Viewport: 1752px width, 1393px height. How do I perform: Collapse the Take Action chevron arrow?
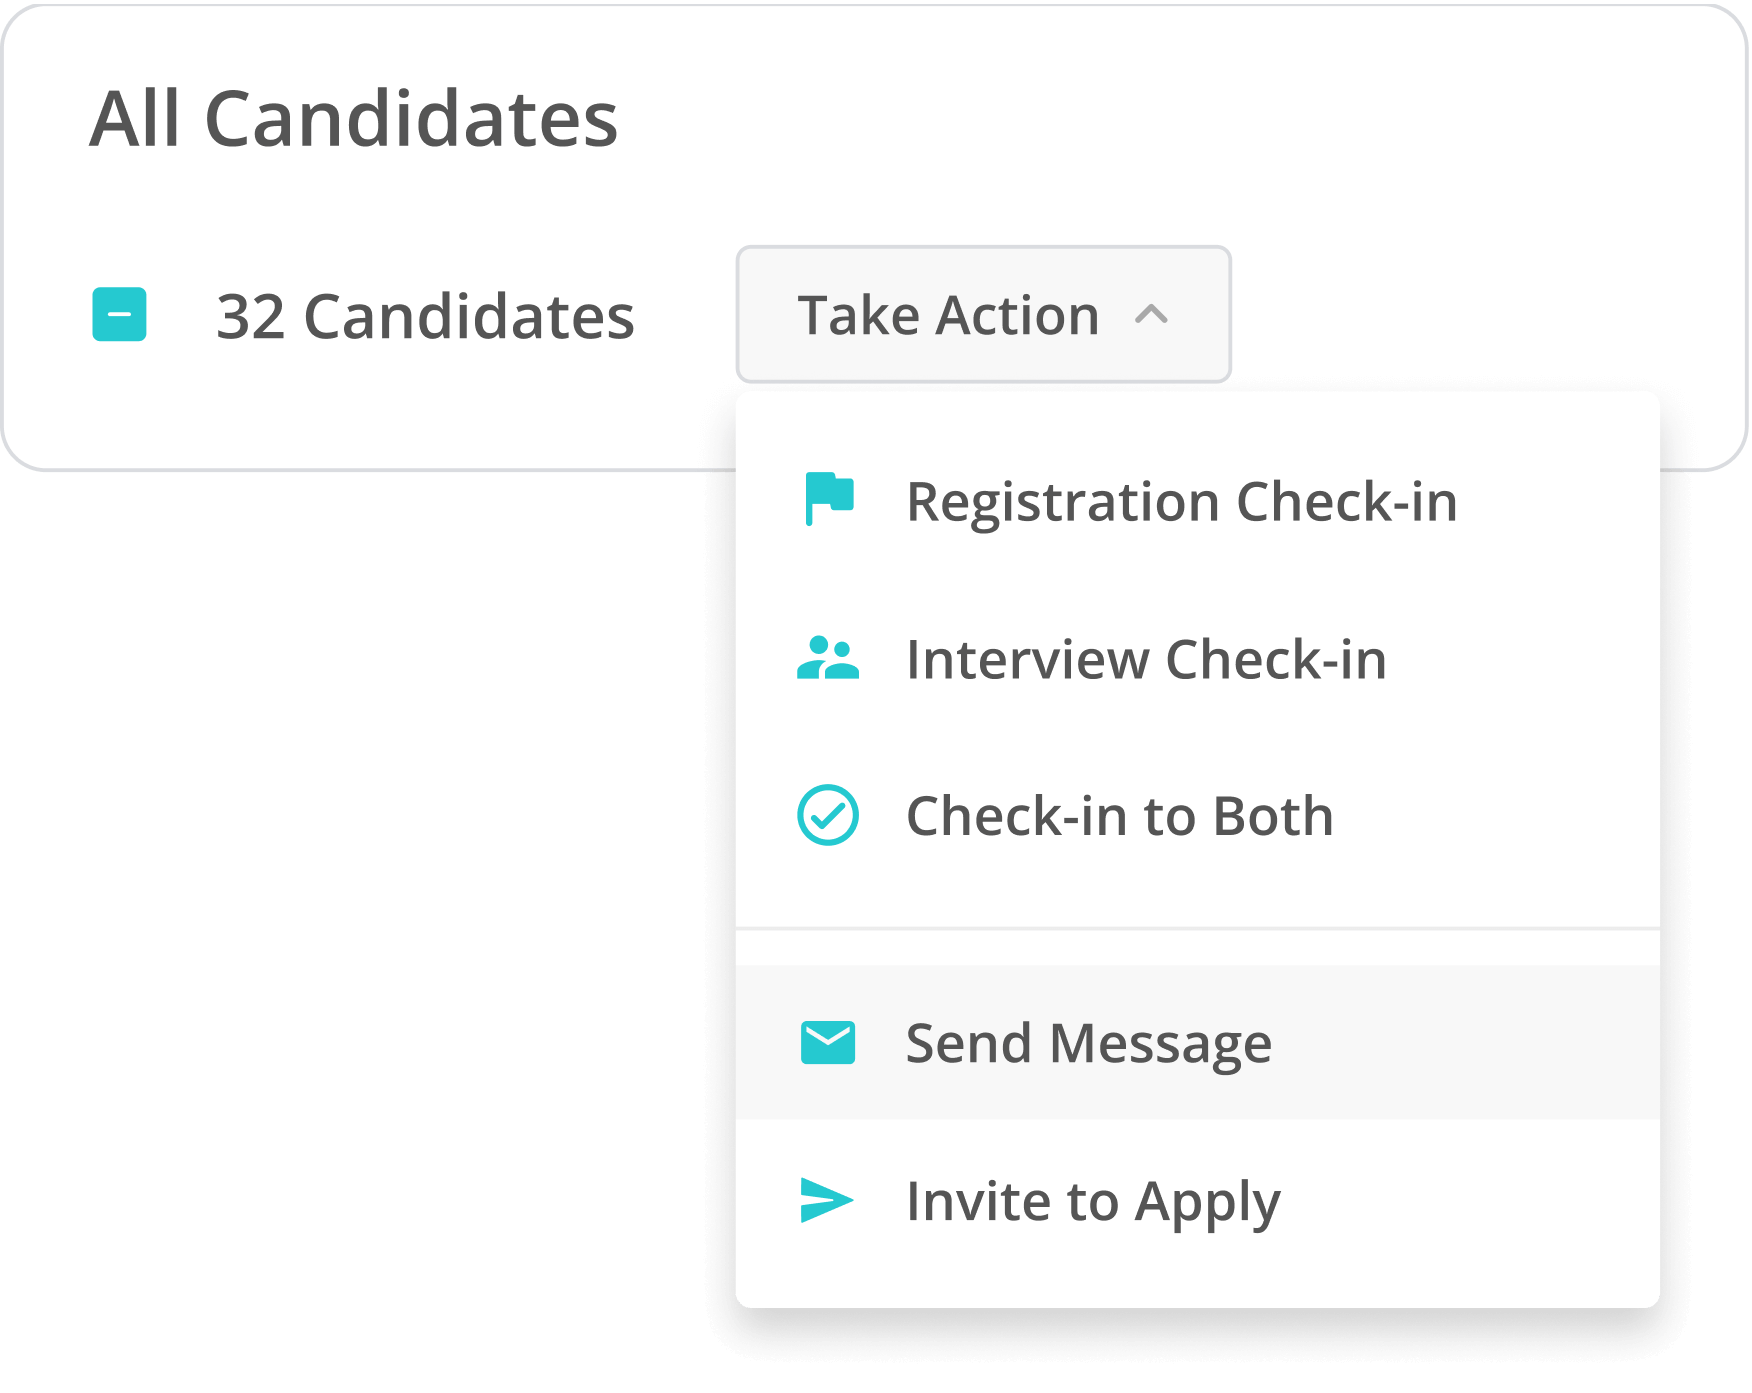coord(1151,315)
